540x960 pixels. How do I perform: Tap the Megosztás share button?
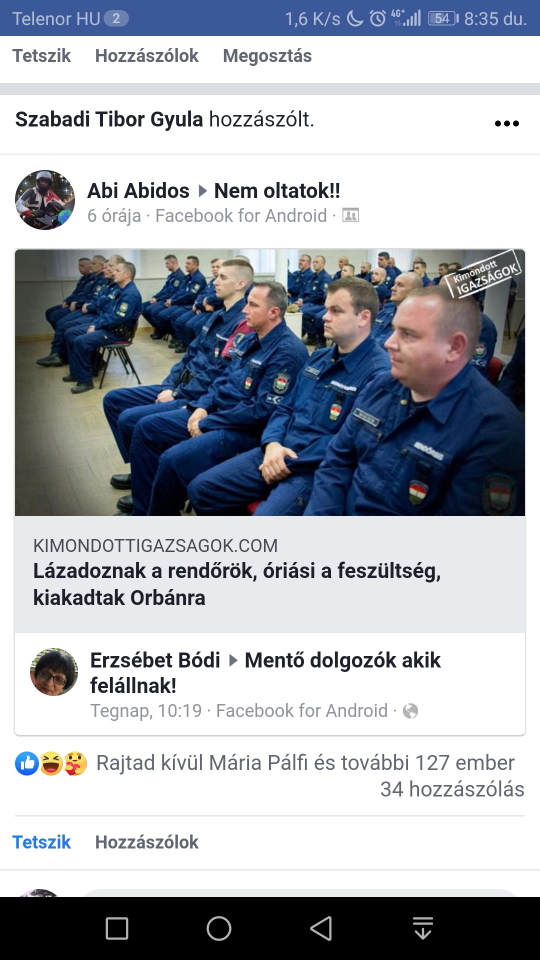point(267,56)
